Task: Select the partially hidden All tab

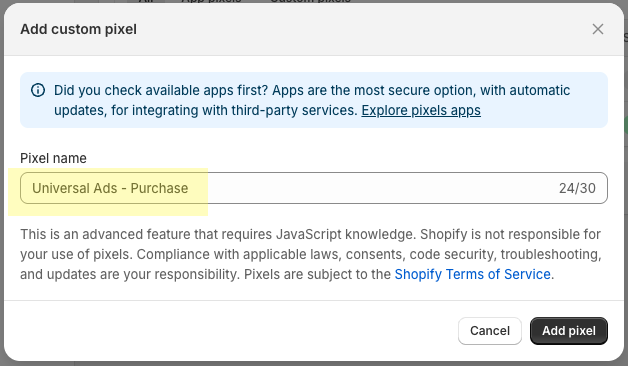Action: pyautogui.click(x=146, y=2)
